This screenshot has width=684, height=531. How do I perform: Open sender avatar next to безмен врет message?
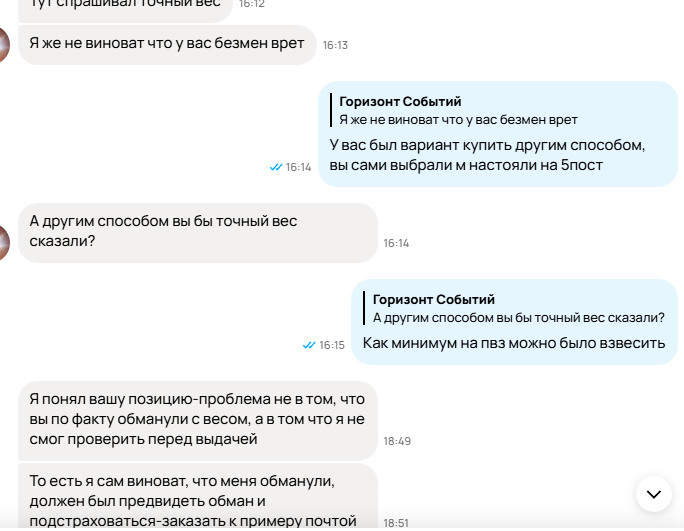click(x=4, y=45)
